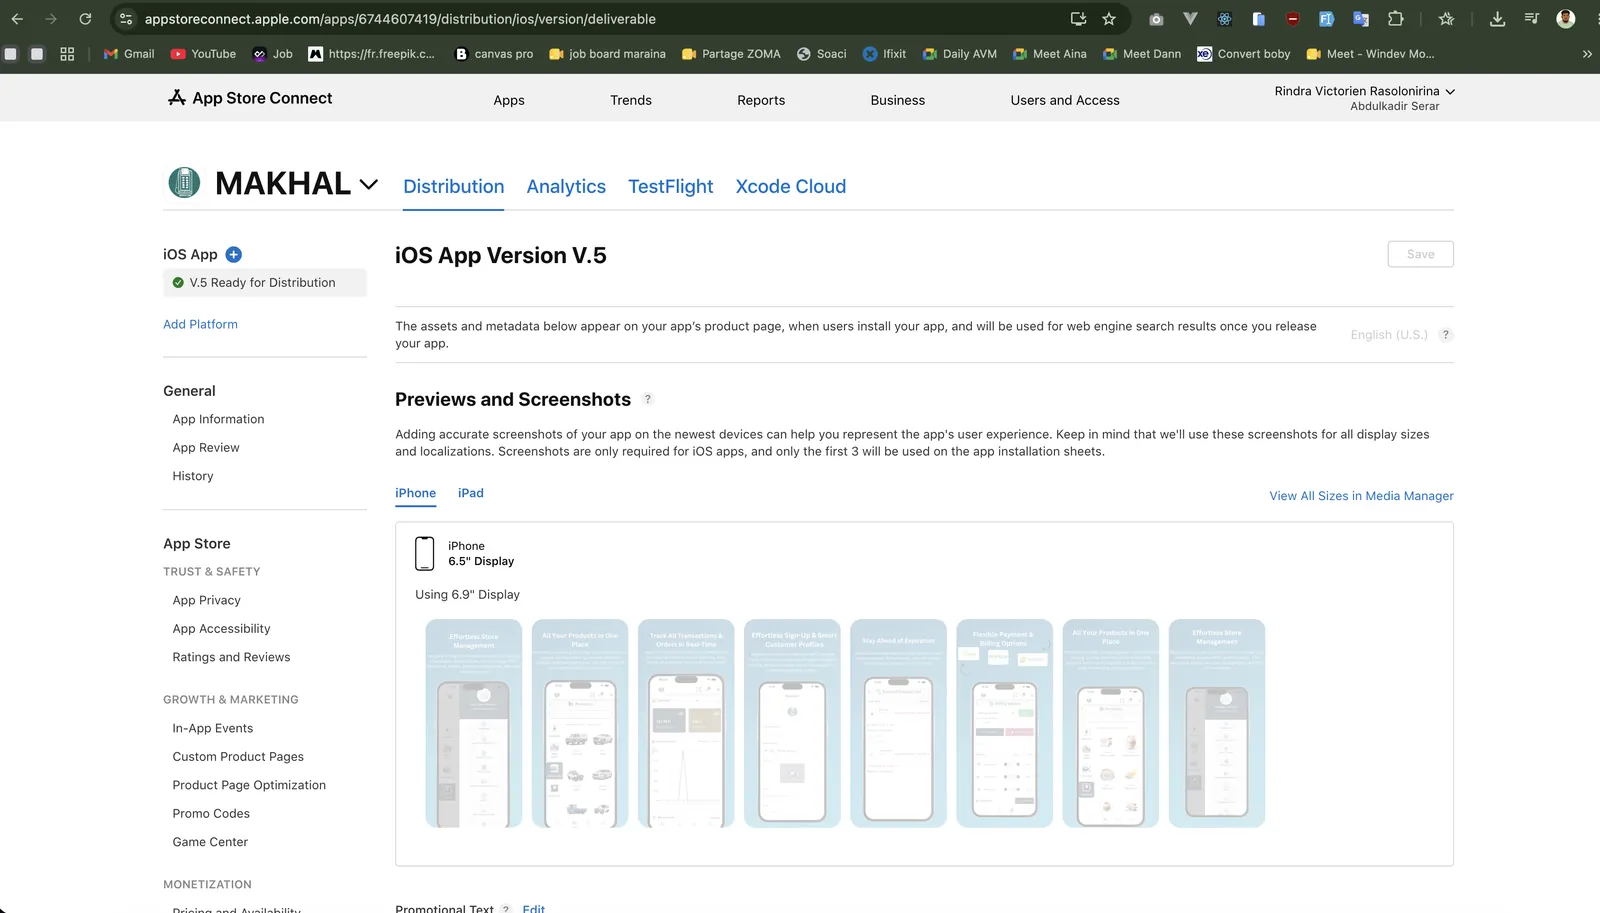This screenshot has height=913, width=1600.
Task: Select the iPhone screenshots tab
Action: [416, 493]
